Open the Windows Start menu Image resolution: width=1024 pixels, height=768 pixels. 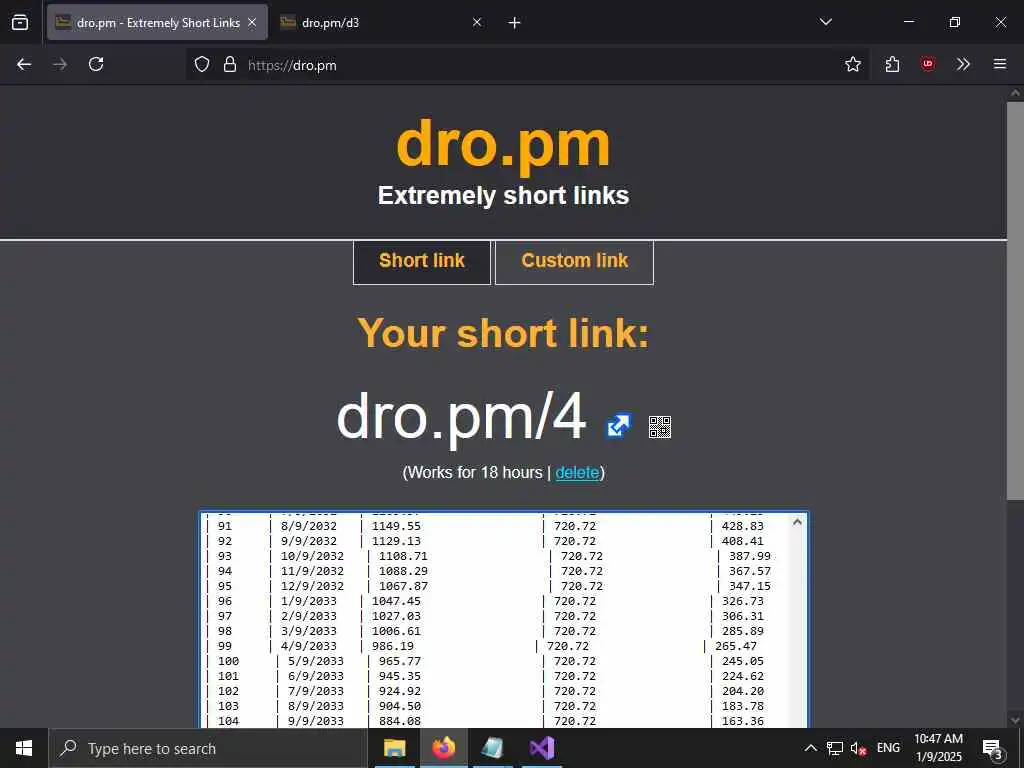[x=24, y=748]
